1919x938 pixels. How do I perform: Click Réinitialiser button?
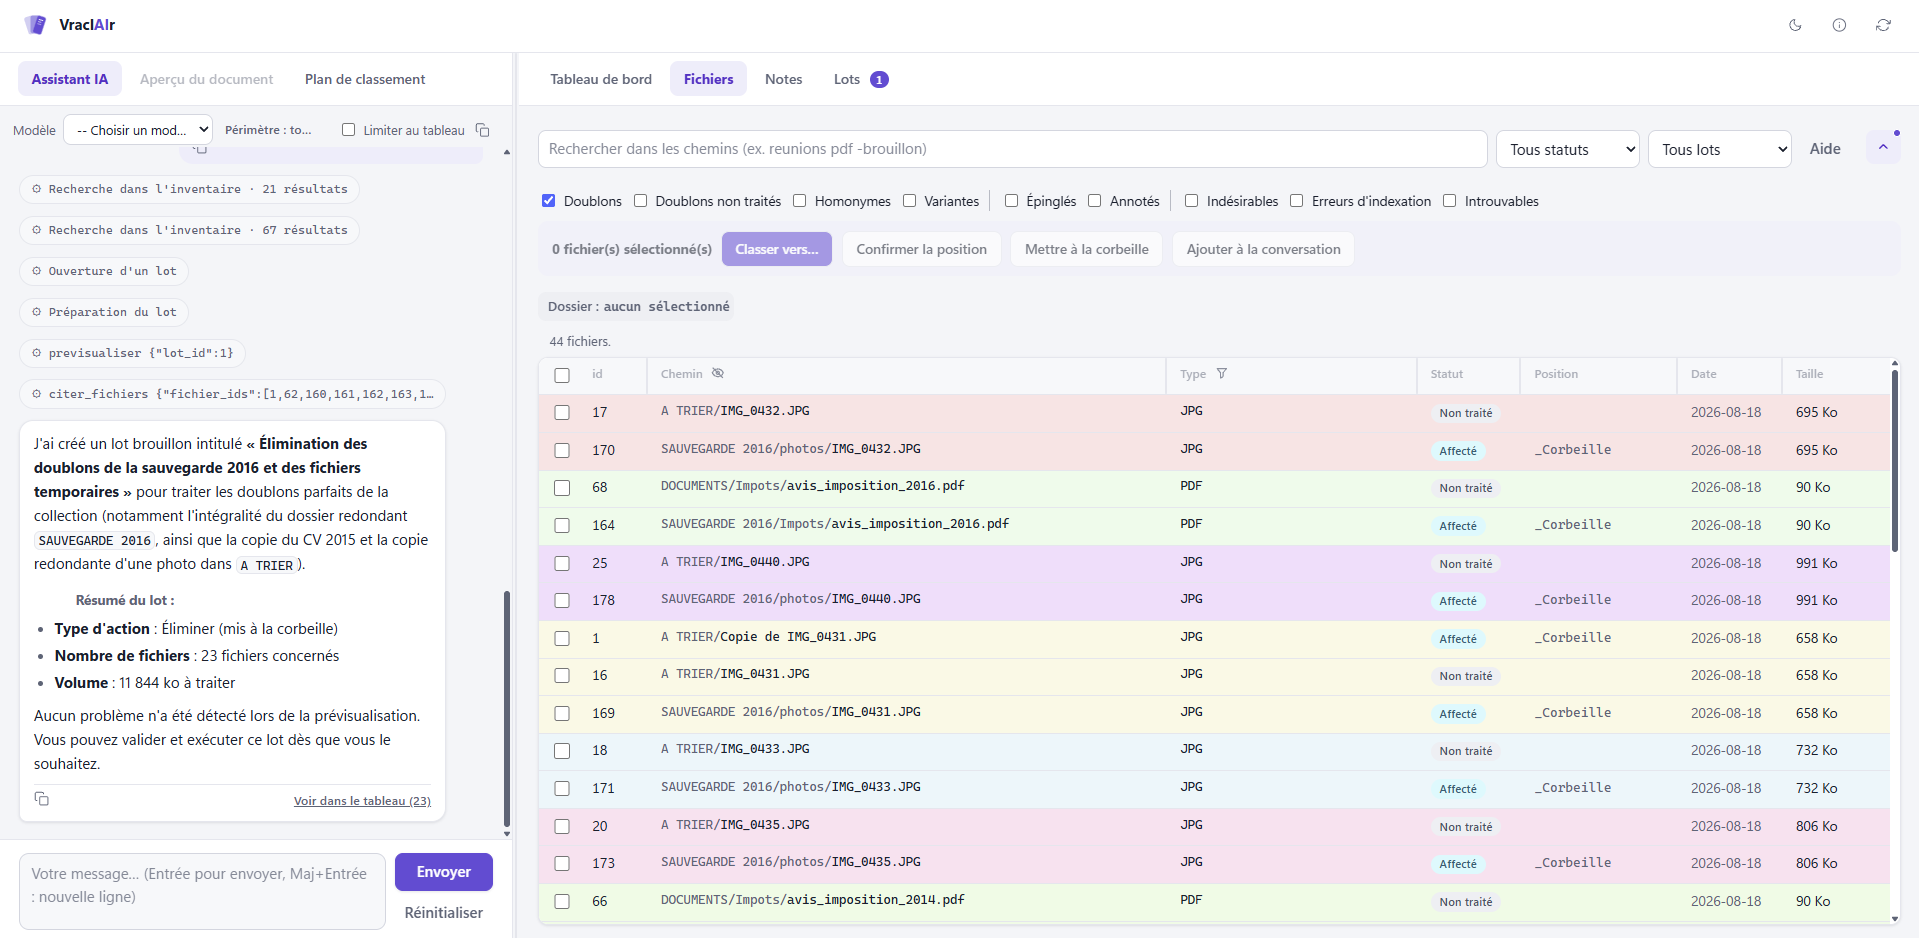[x=444, y=913]
